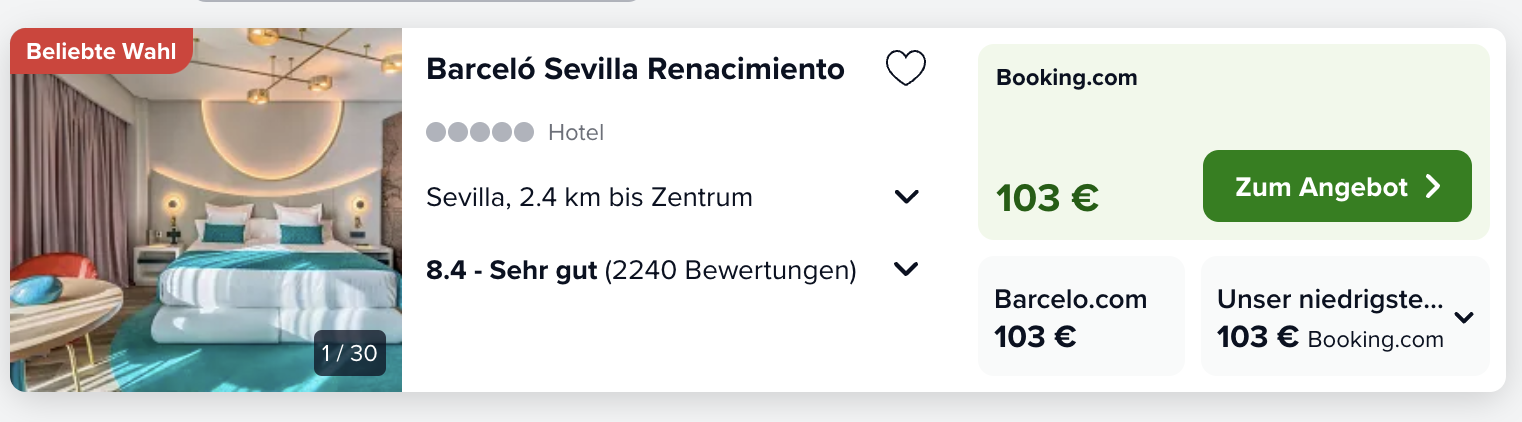
Task: Open the Zum Angebot offer
Action: (1337, 186)
